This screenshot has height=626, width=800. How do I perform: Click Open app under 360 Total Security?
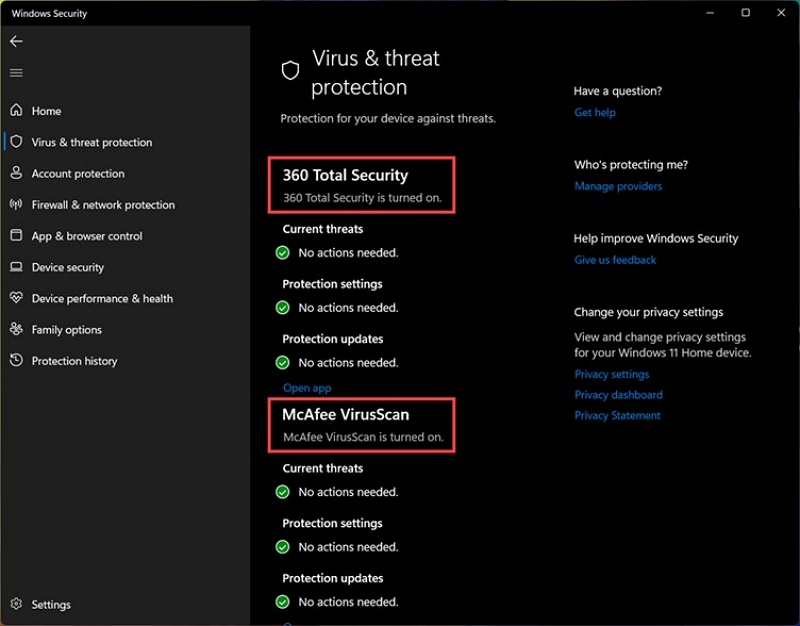(307, 388)
